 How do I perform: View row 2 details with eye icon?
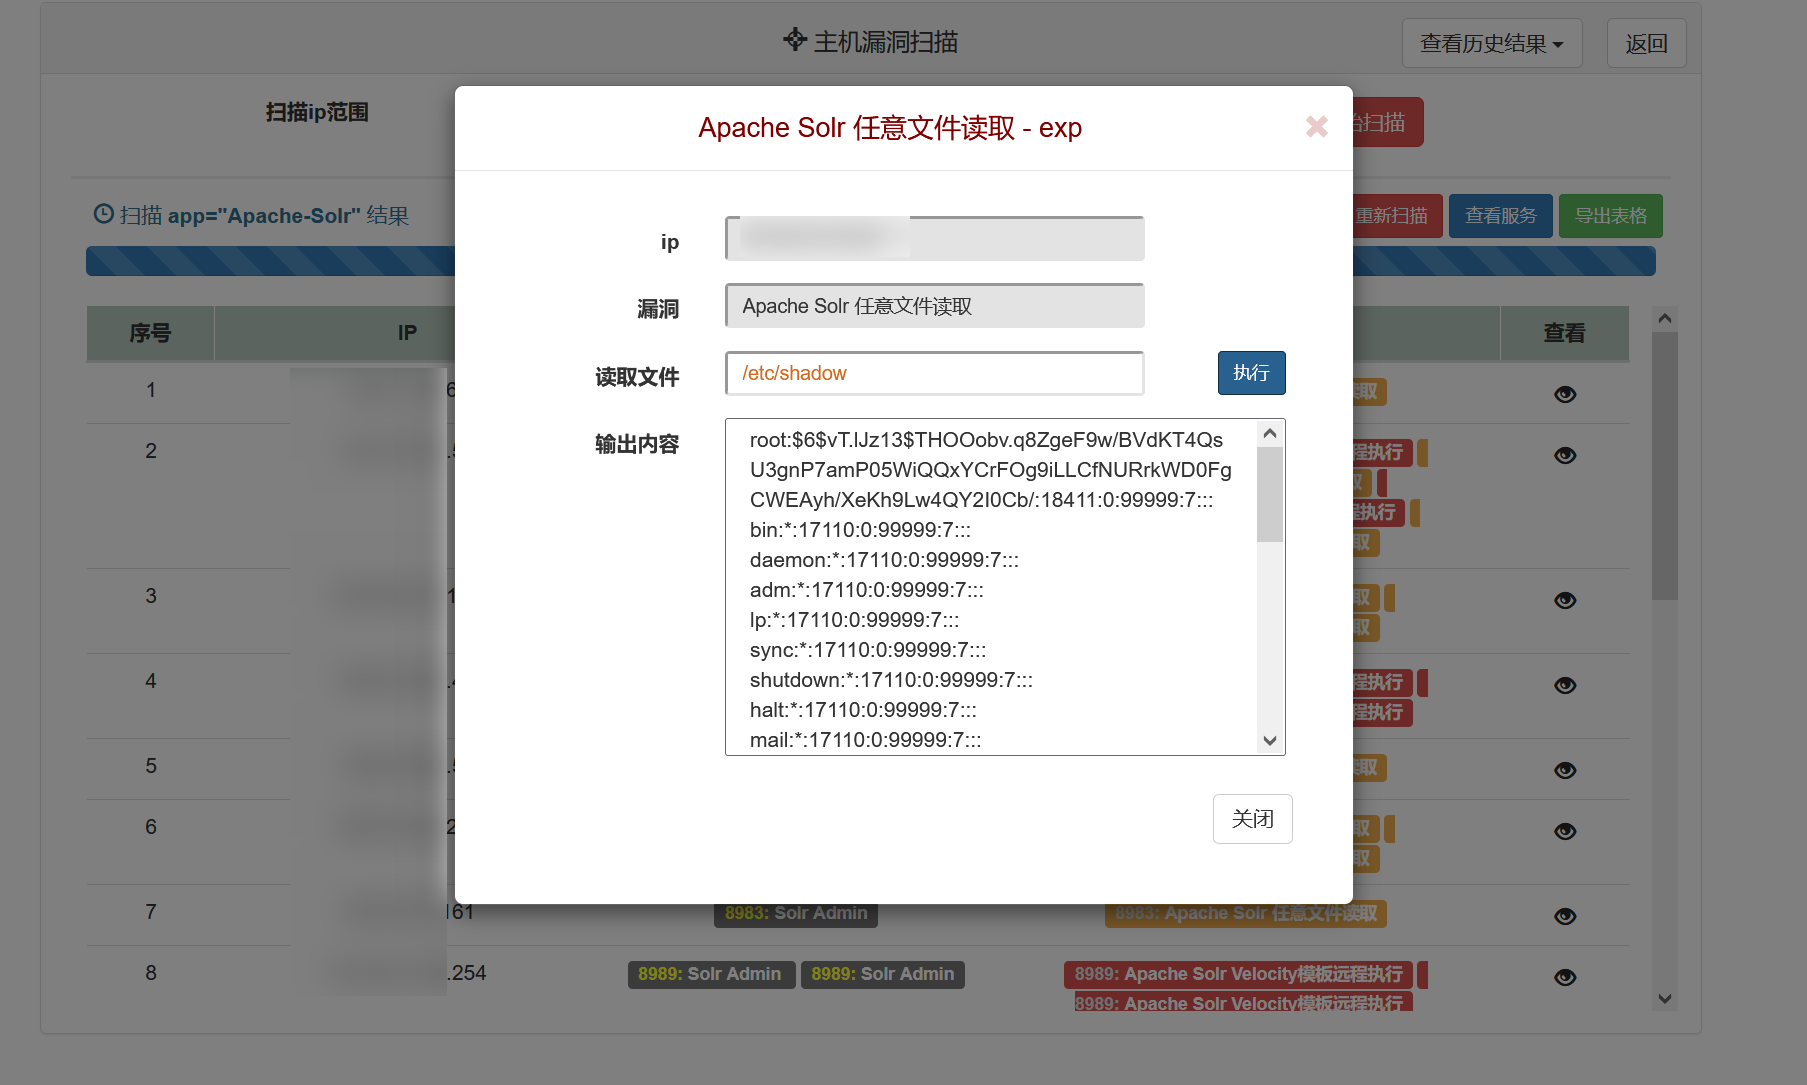tap(1565, 455)
